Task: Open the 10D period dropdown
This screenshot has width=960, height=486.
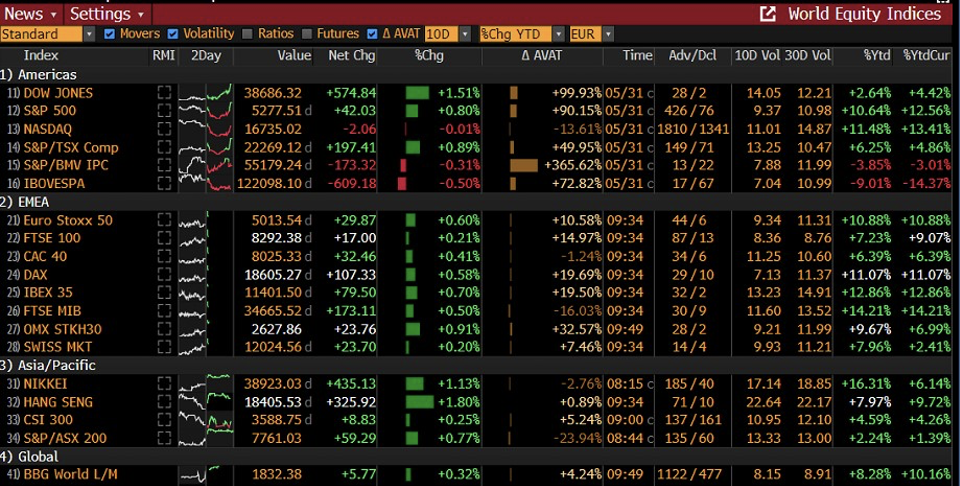Action: pyautogui.click(x=465, y=34)
